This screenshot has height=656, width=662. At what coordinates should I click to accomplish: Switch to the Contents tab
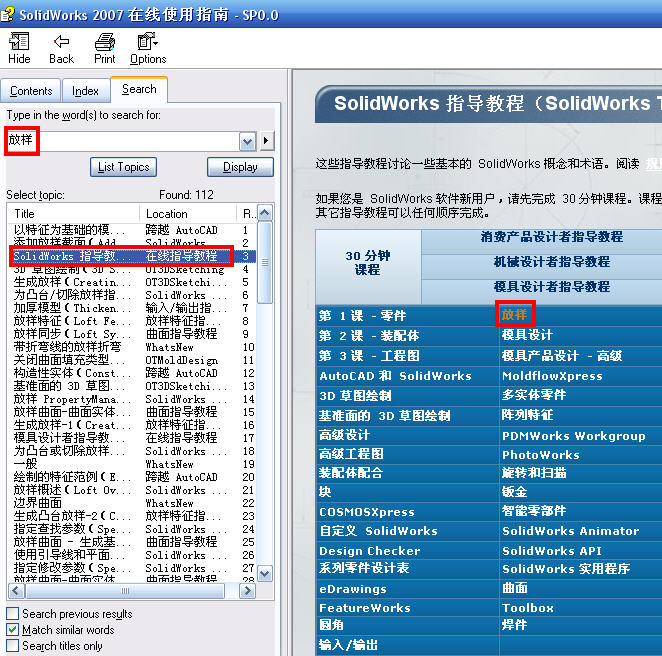point(31,91)
